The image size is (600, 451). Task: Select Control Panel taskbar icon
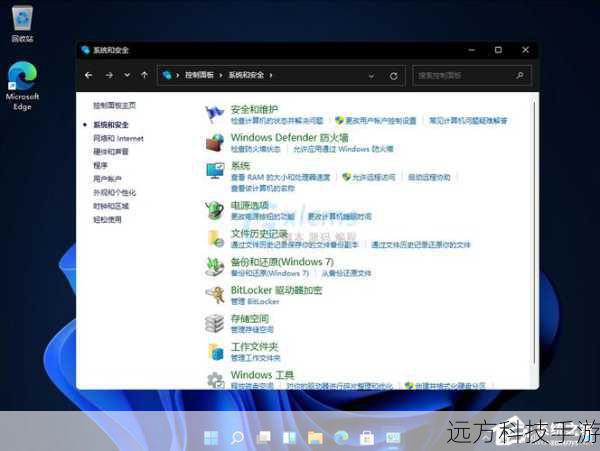tap(393, 438)
